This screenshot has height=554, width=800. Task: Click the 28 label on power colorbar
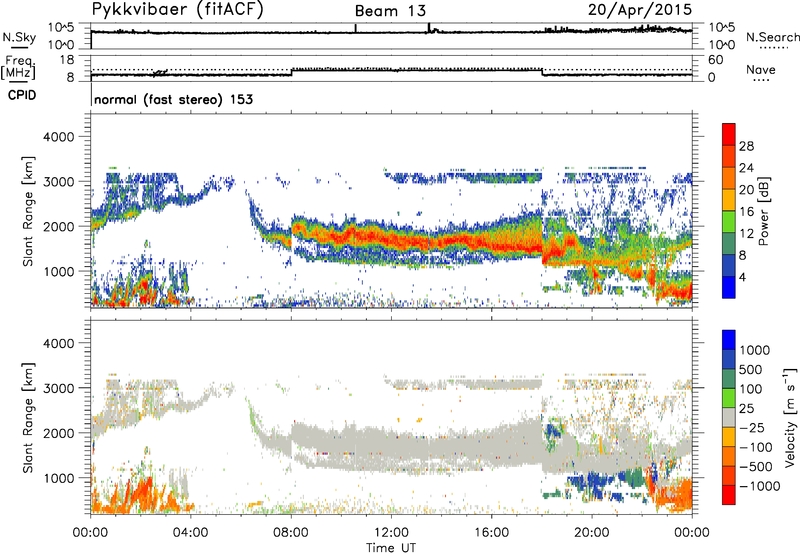(x=746, y=146)
